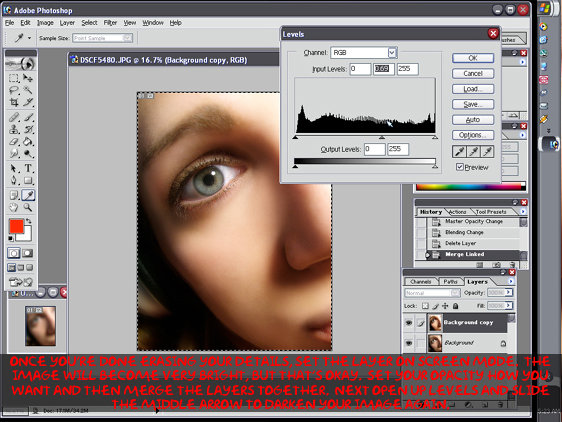Pick the set black point eyedropper in Levels
The image size is (562, 422).
[x=459, y=152]
